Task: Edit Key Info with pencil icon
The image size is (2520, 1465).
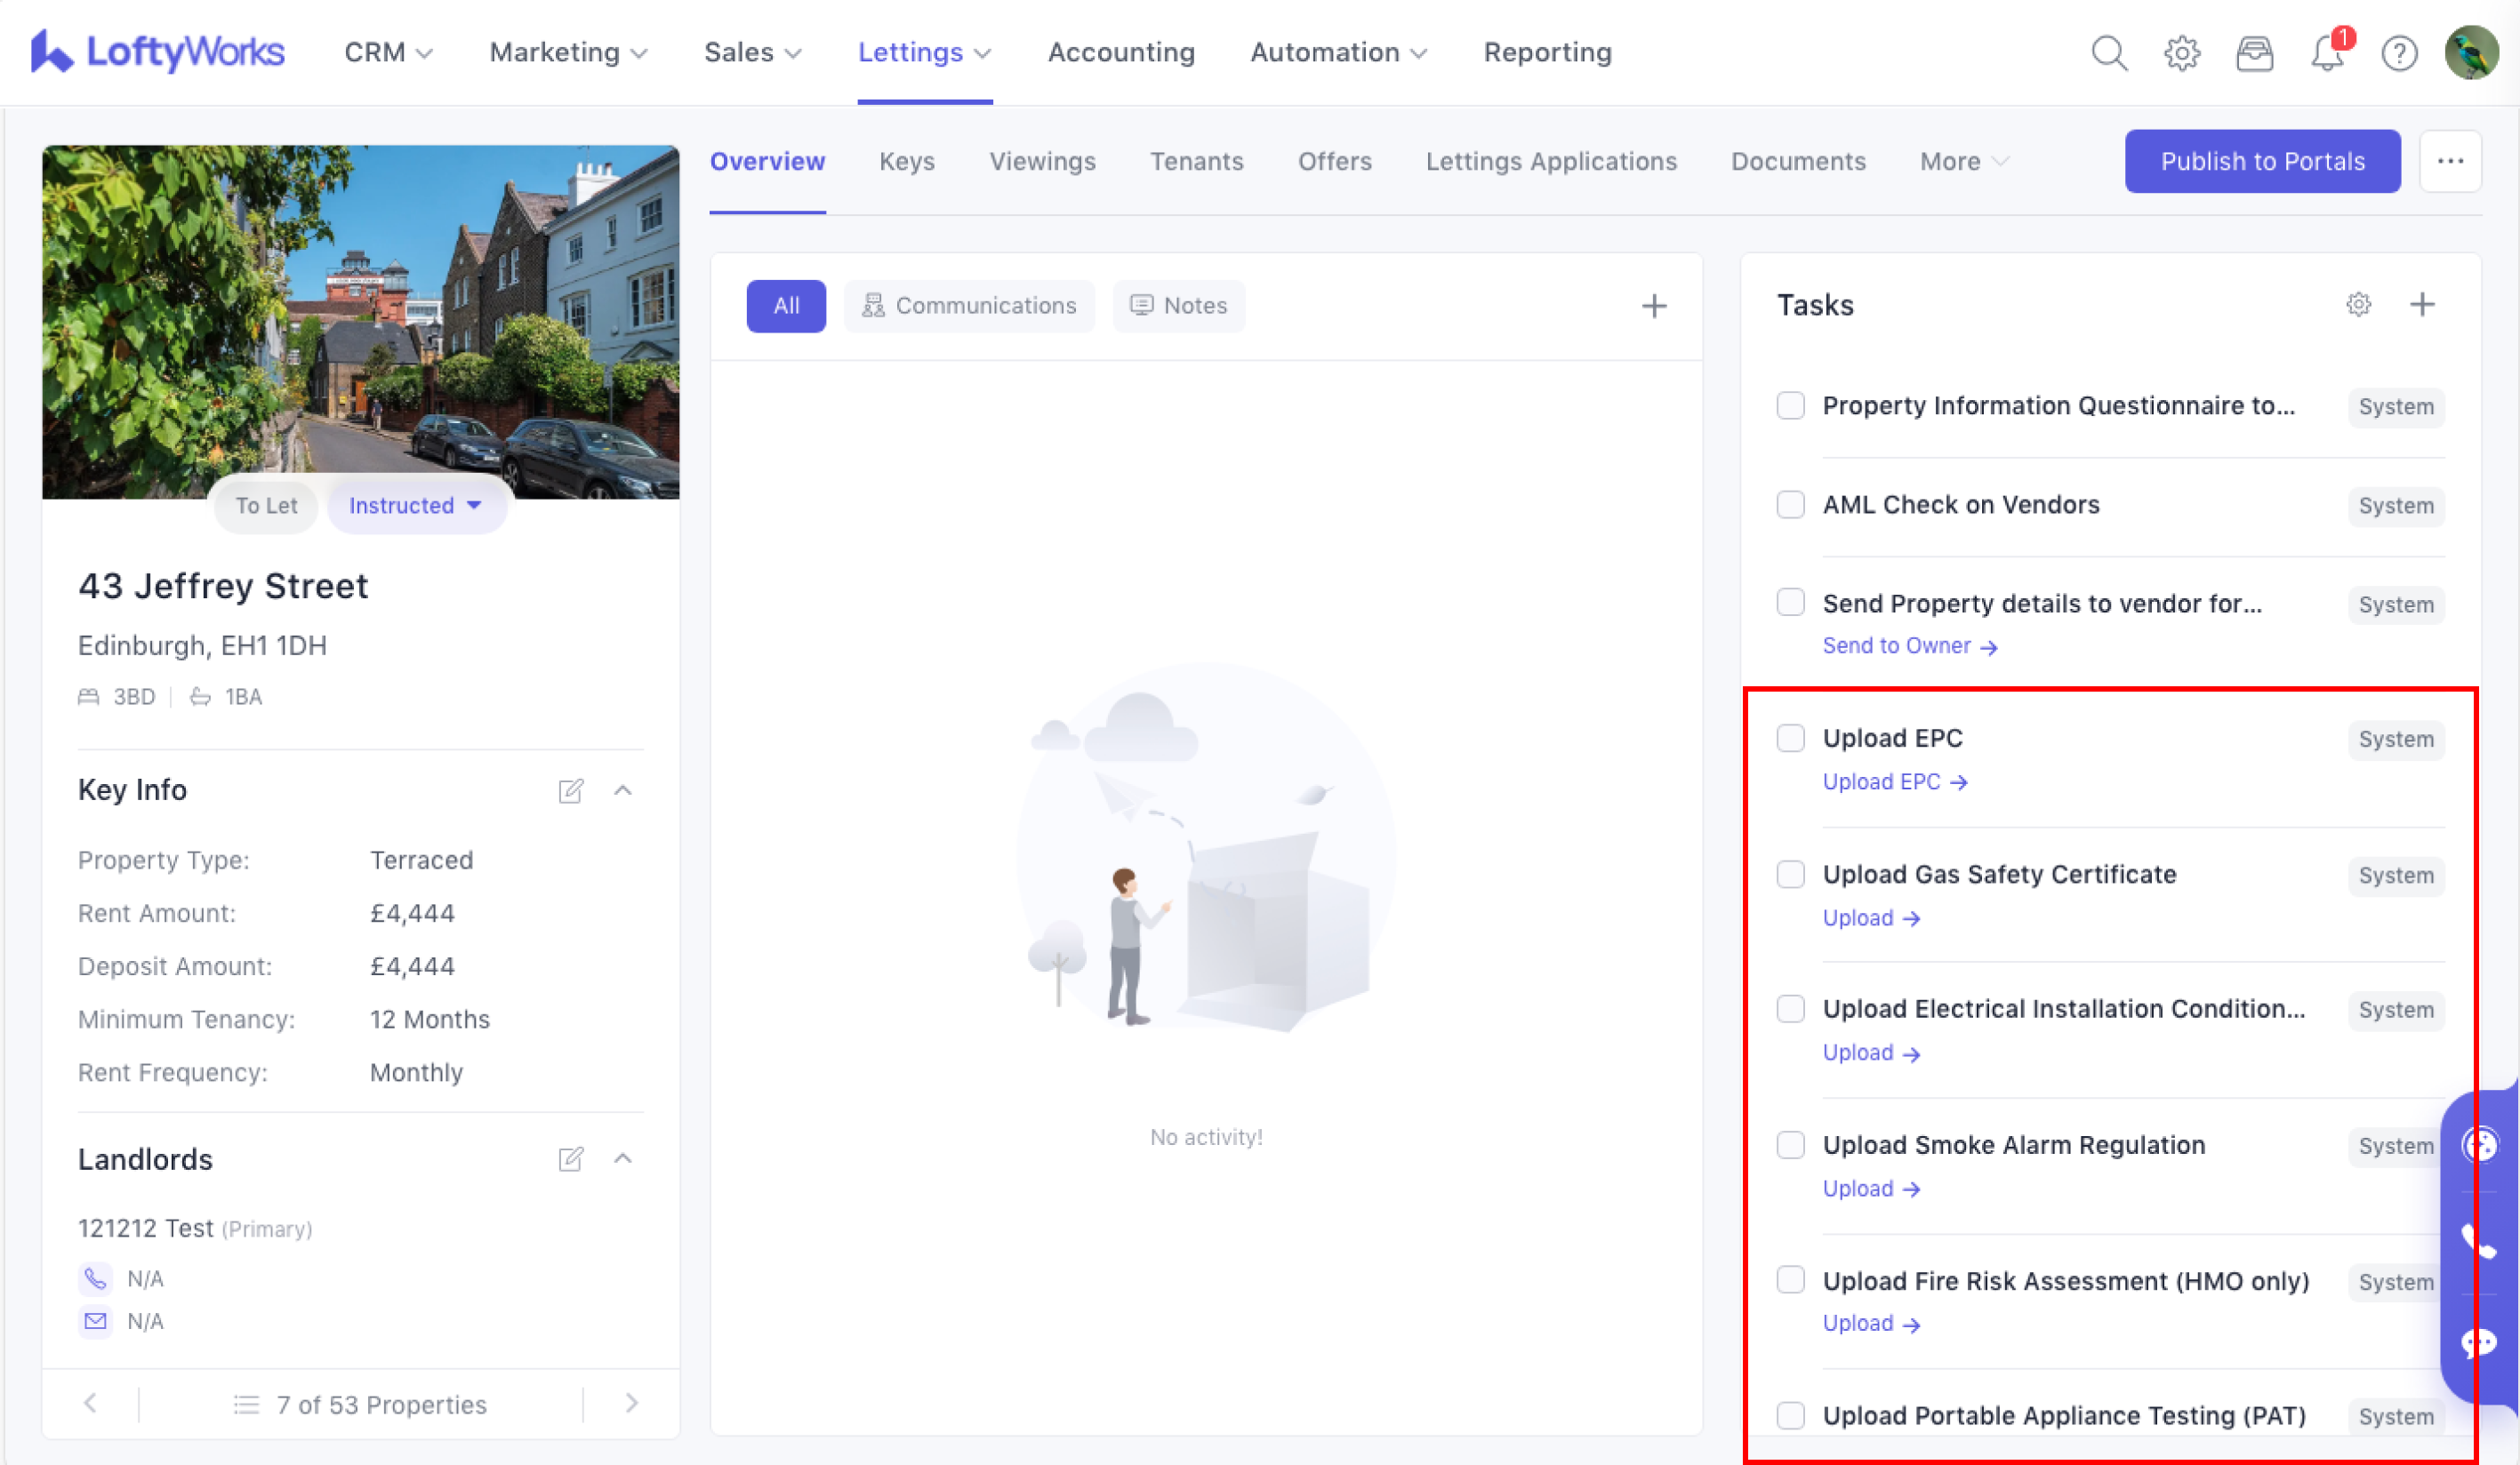Action: [570, 791]
